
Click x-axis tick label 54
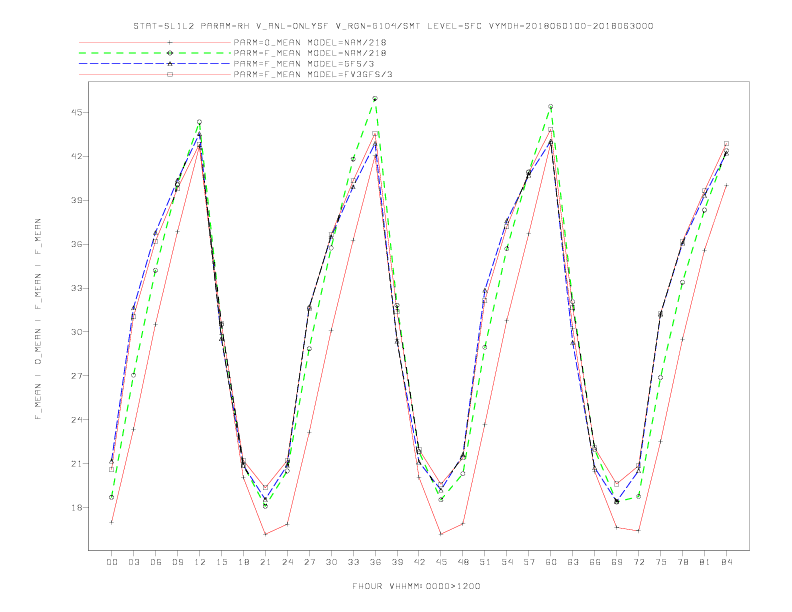(x=507, y=562)
